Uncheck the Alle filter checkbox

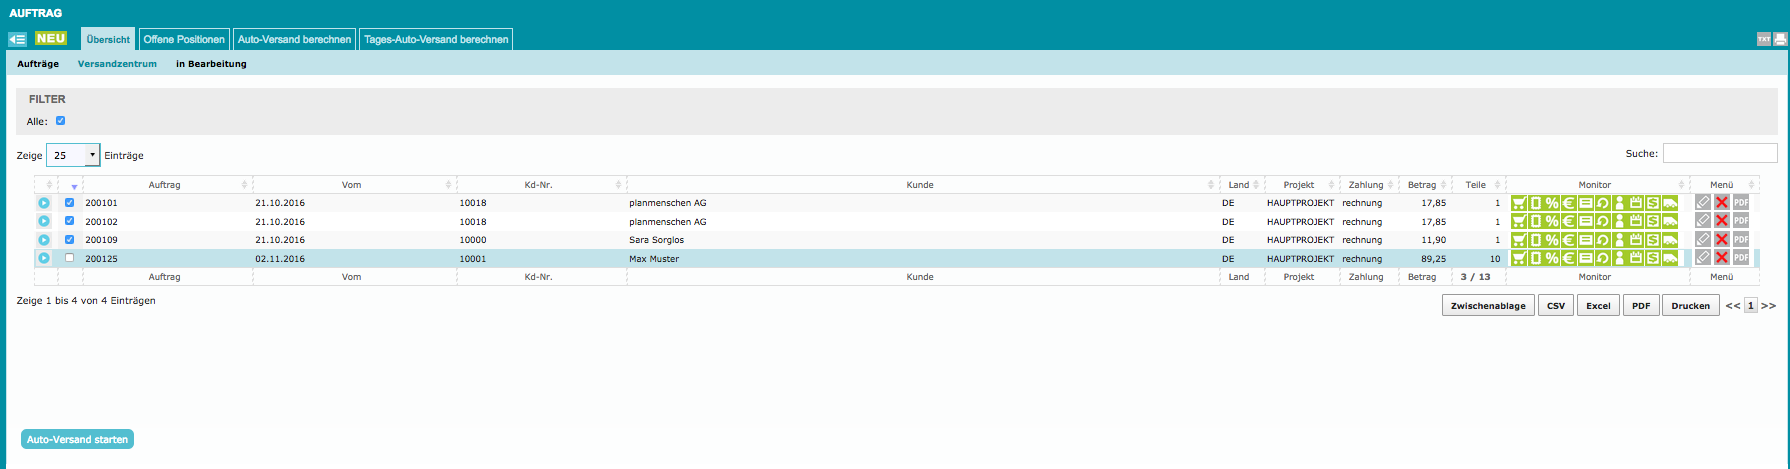point(61,121)
